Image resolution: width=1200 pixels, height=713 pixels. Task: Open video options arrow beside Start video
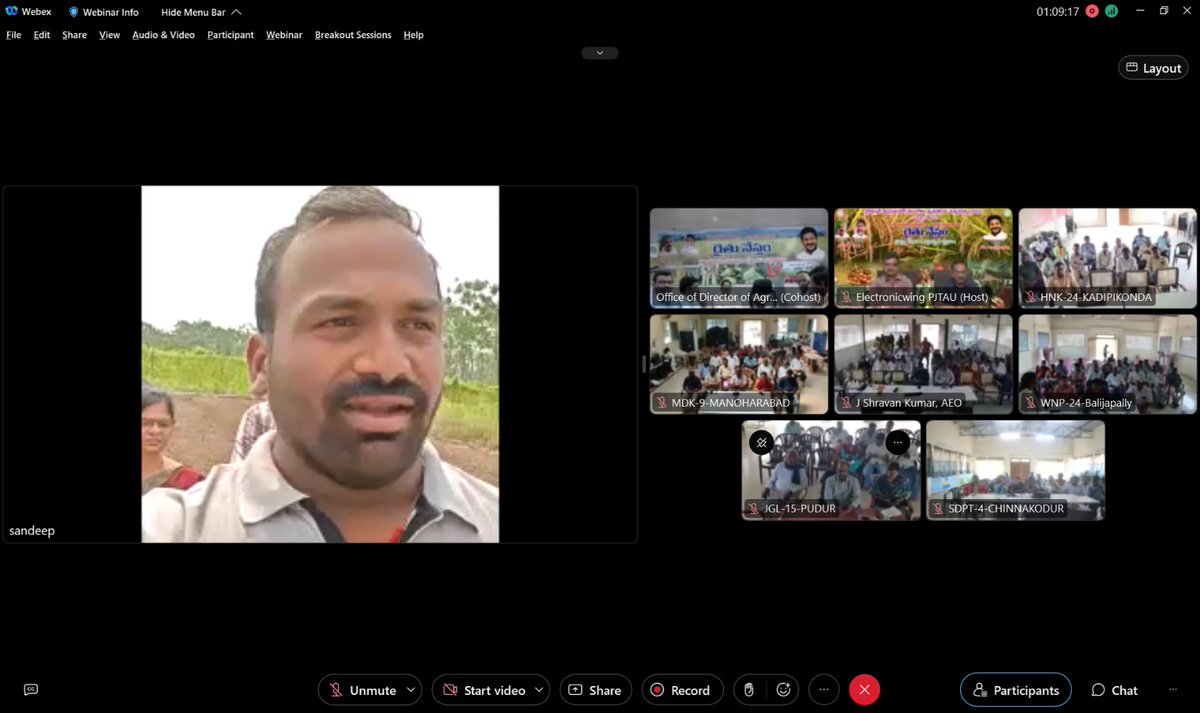pyautogui.click(x=540, y=690)
